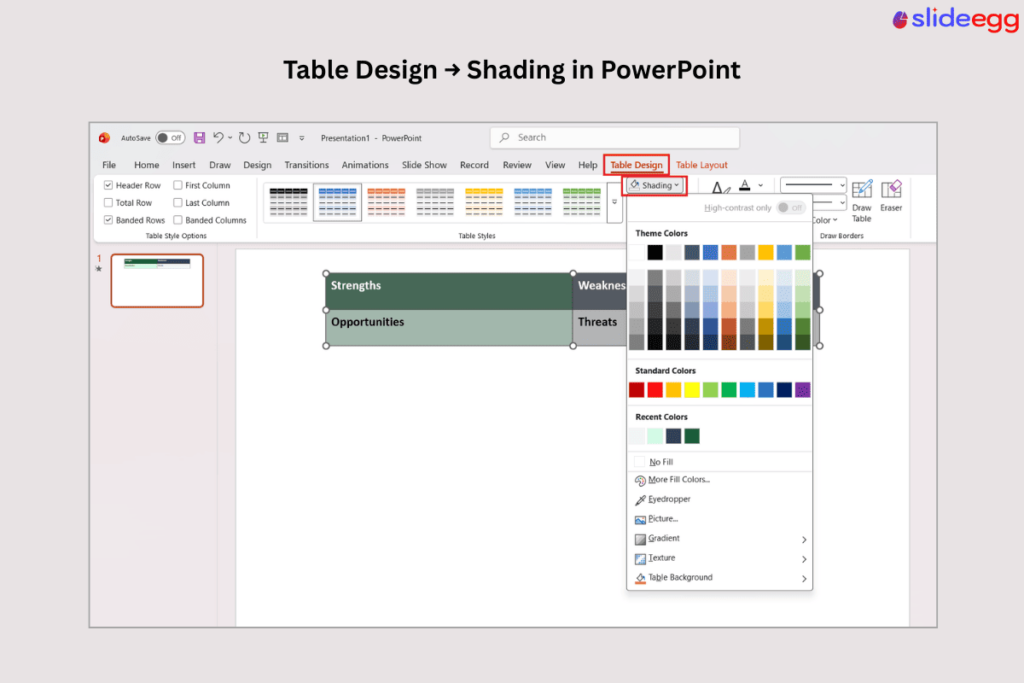
Task: Pick dark green recent color swatch
Action: 692,436
